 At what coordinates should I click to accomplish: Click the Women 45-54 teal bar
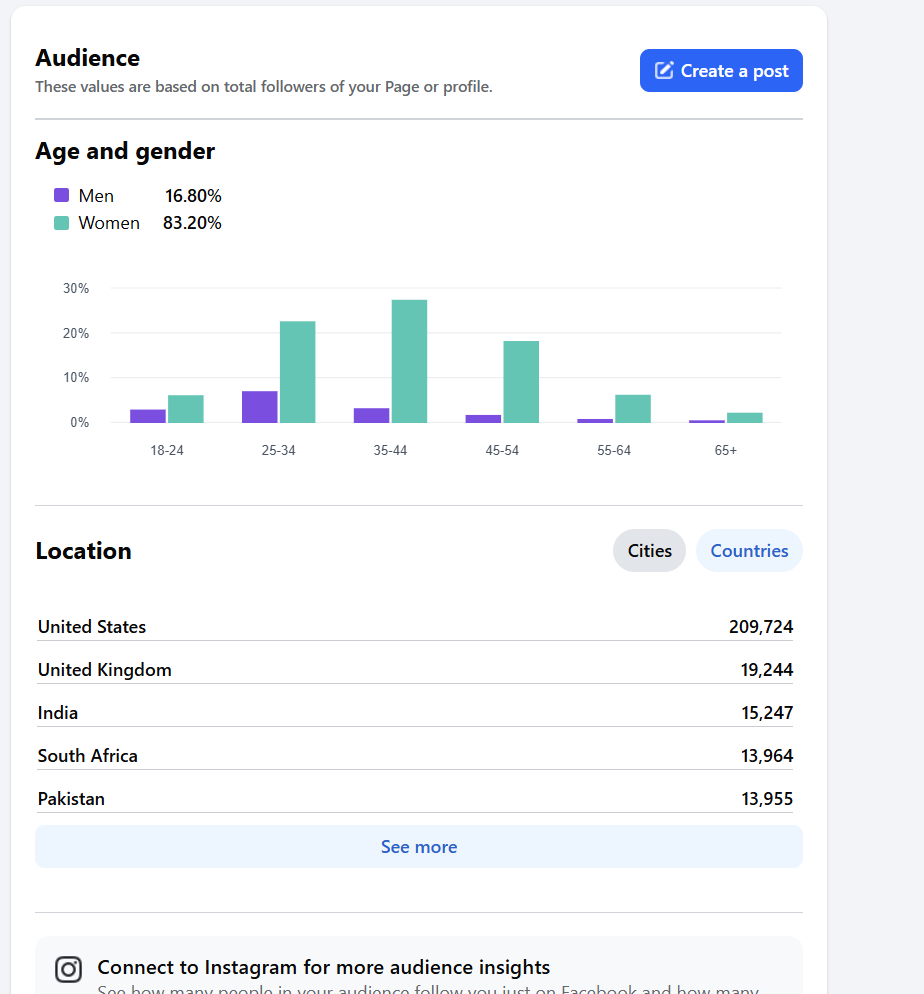521,382
